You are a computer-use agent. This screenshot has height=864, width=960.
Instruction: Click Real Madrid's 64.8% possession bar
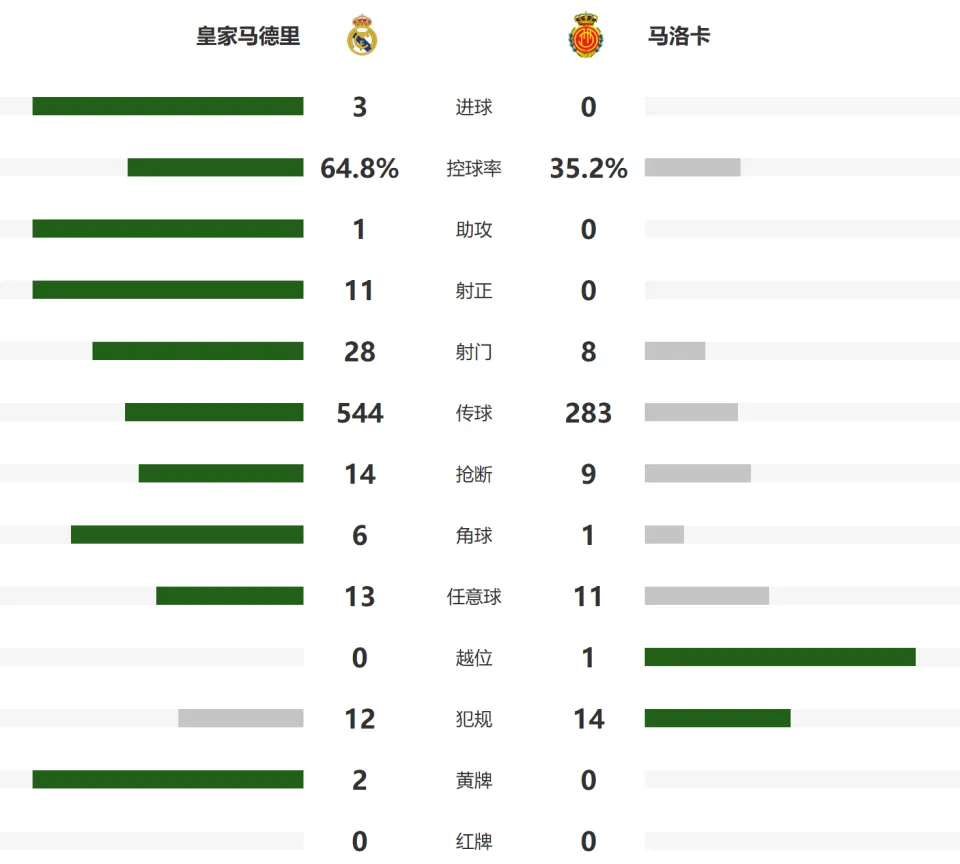coord(216,167)
